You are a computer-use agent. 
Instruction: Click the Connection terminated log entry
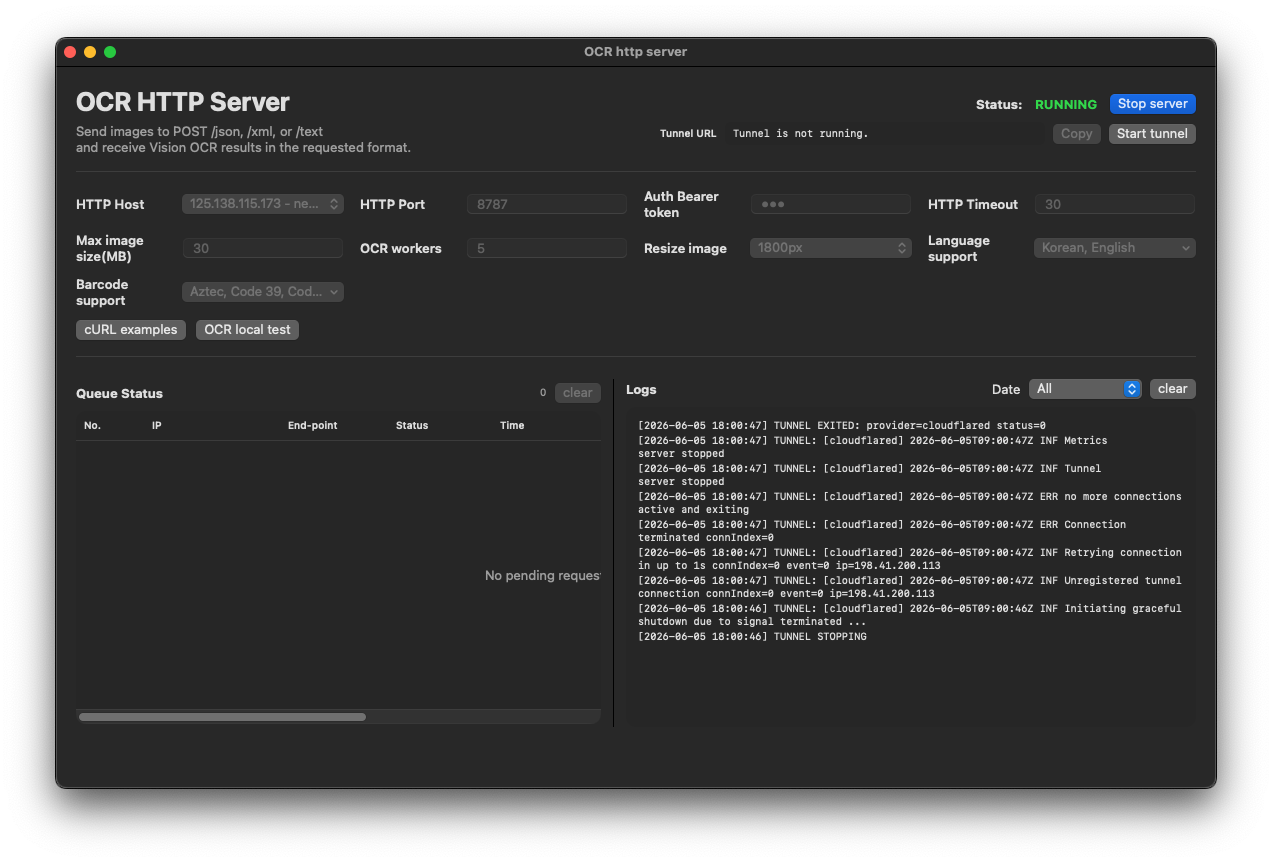(882, 531)
